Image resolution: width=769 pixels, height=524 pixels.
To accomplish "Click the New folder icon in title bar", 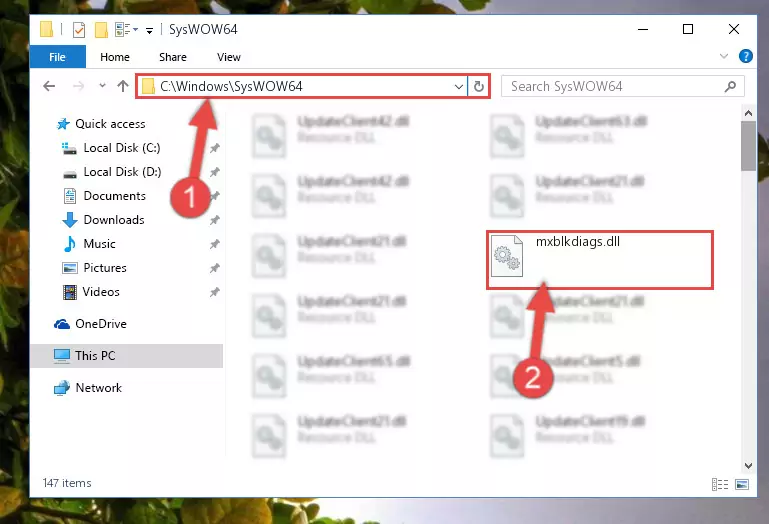I will (x=101, y=30).
